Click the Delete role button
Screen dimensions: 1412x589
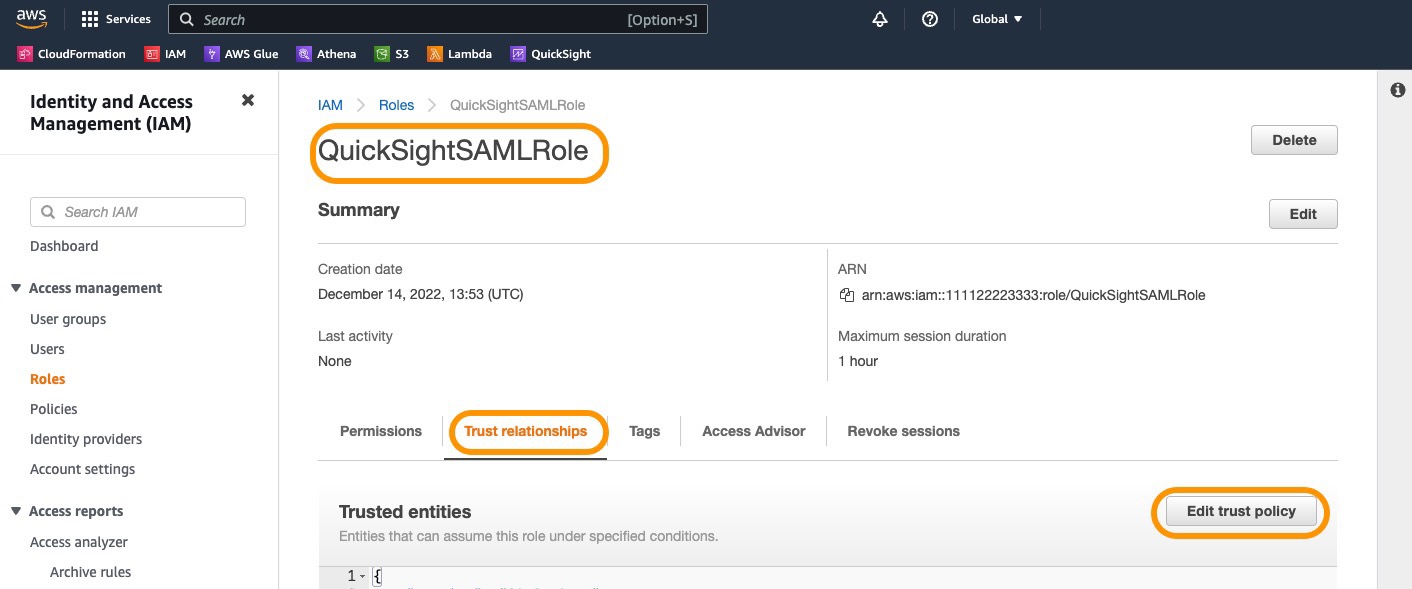1294,140
